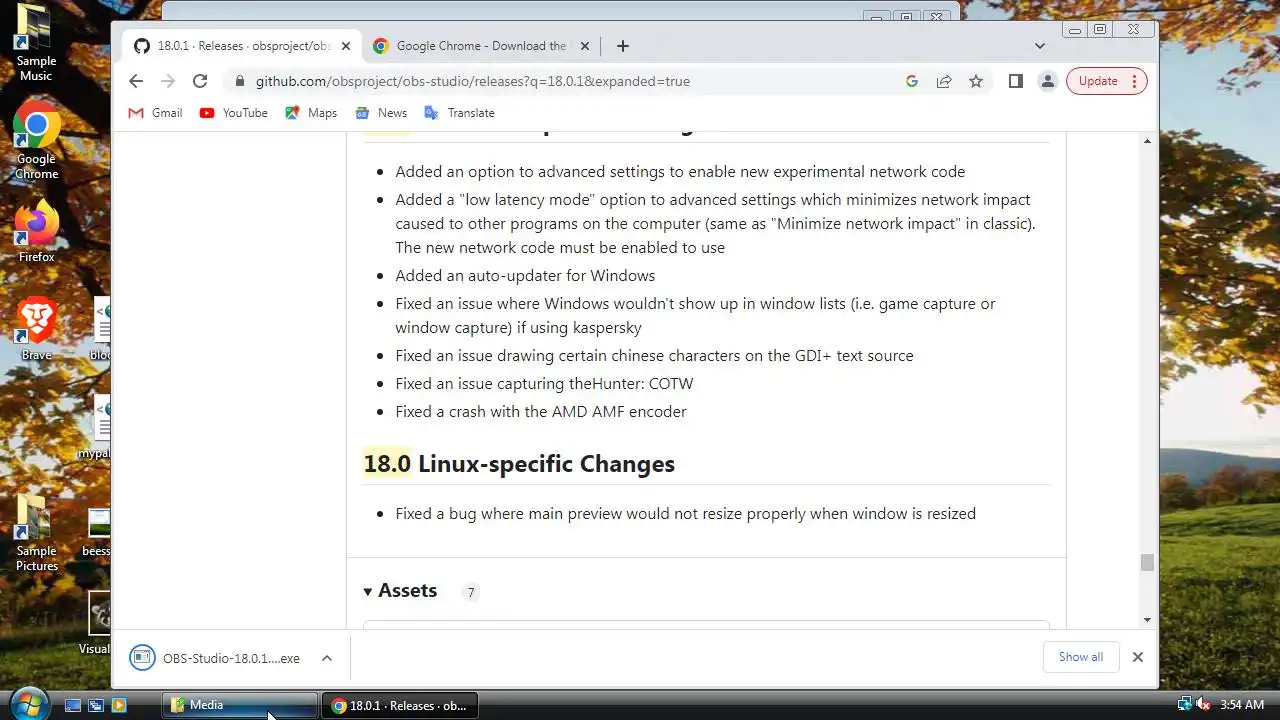Open the YouTube bookmark
This screenshot has width=1280, height=720.
click(234, 113)
